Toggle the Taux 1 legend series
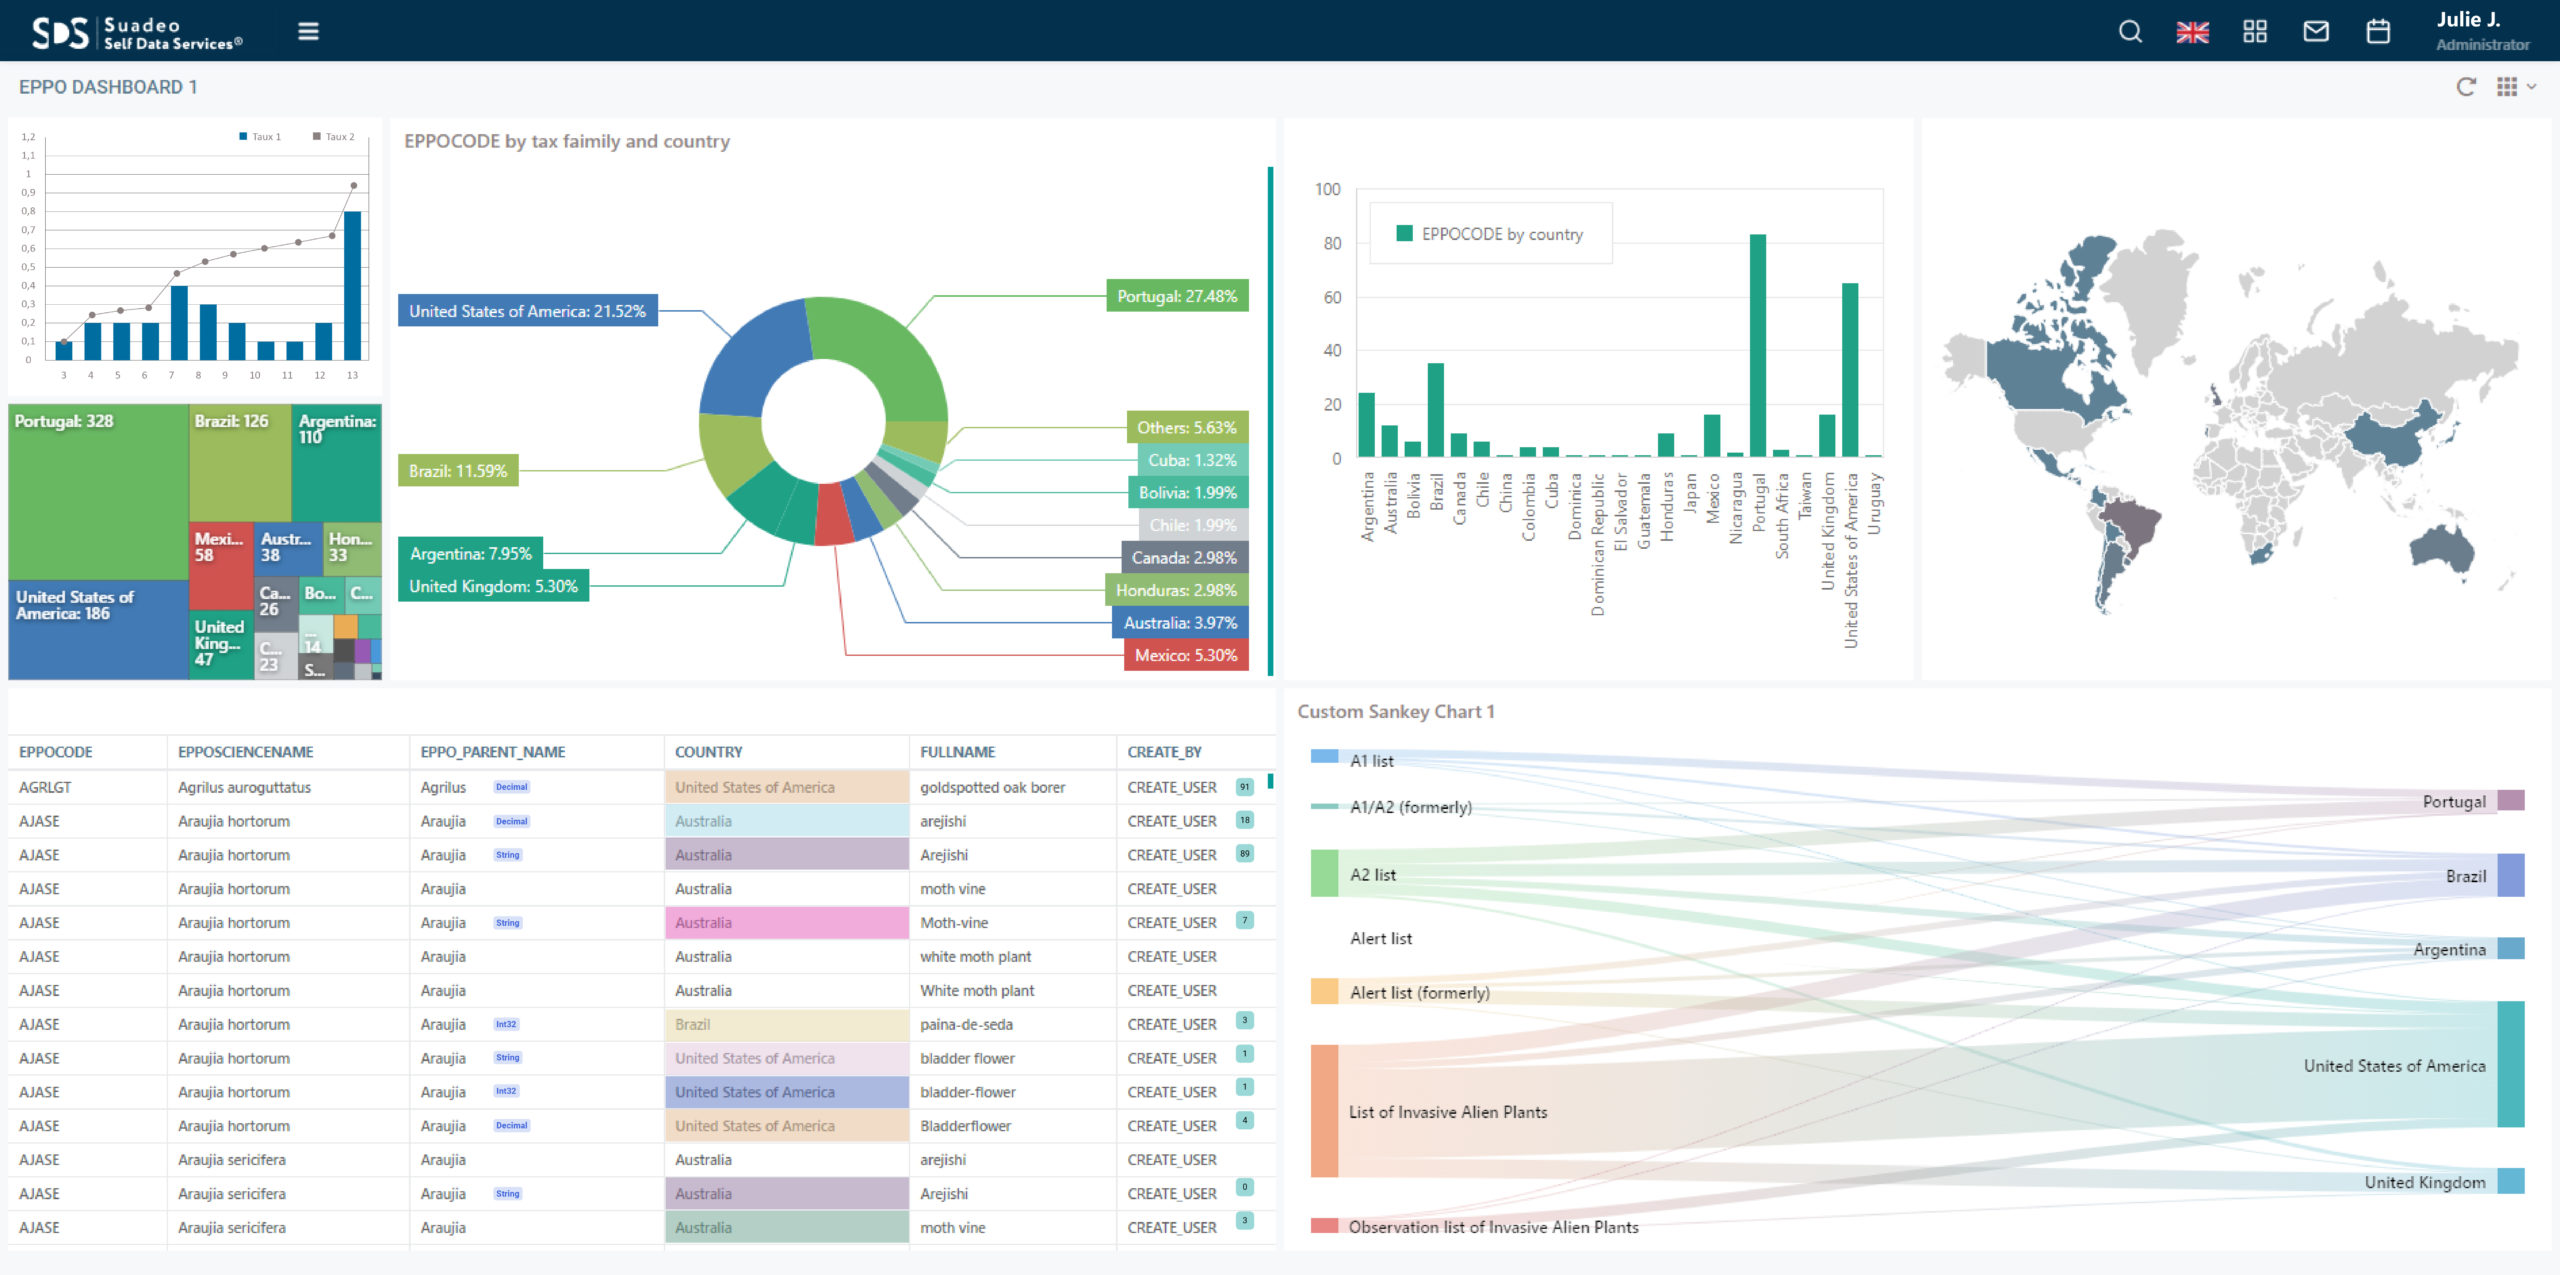 pos(260,137)
